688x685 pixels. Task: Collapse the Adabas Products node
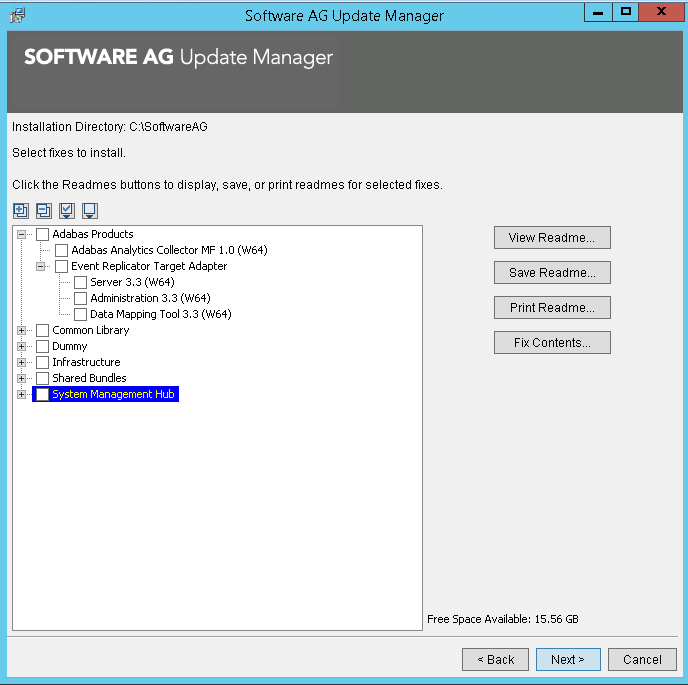point(22,234)
